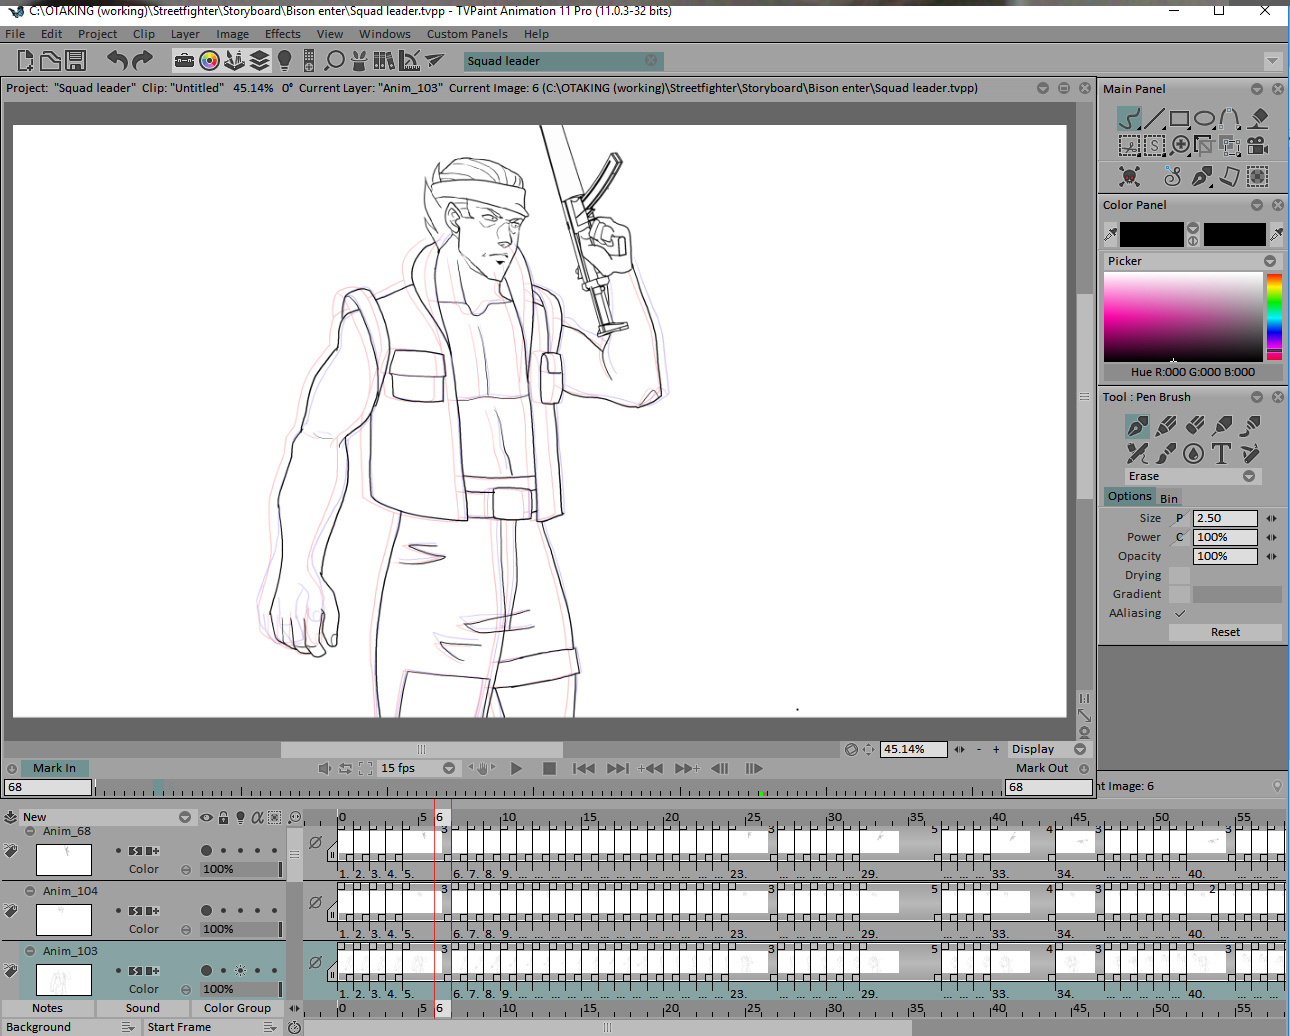
Task: Open the File menu
Action: point(15,34)
